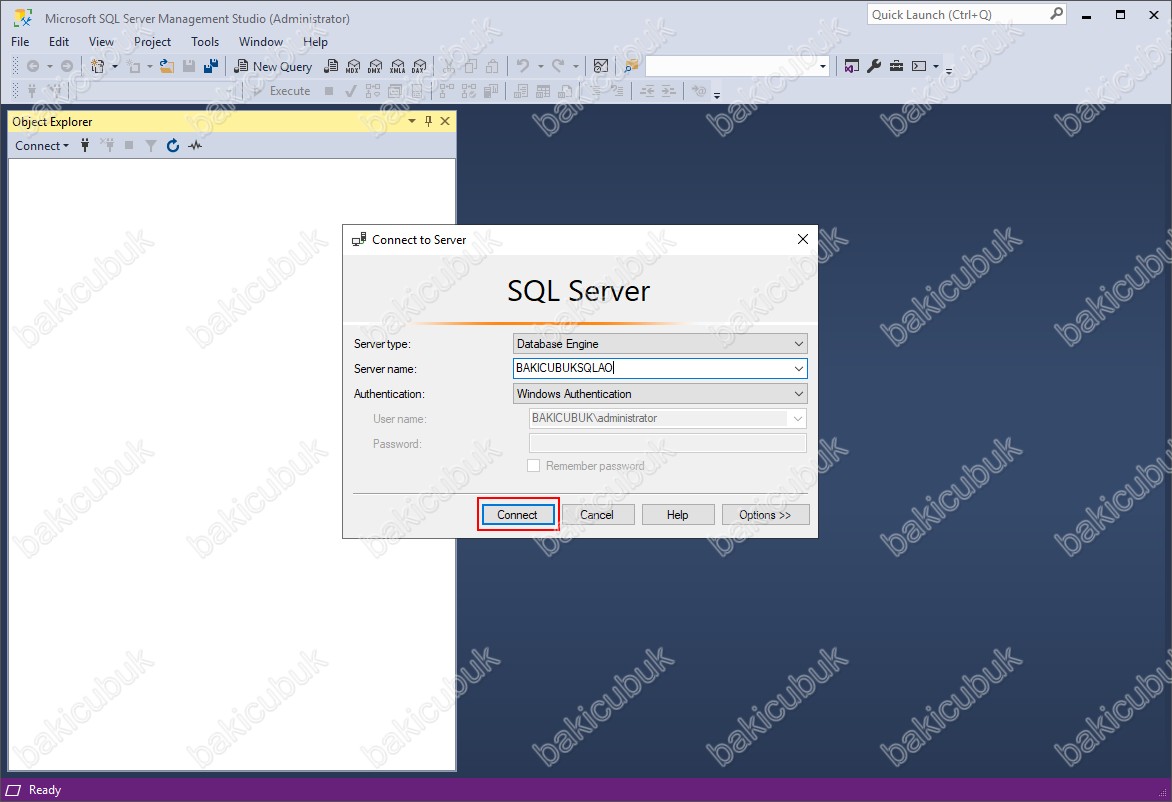The height and width of the screenshot is (802, 1172).
Task: Click the Ready status bar text
Action: (x=45, y=790)
